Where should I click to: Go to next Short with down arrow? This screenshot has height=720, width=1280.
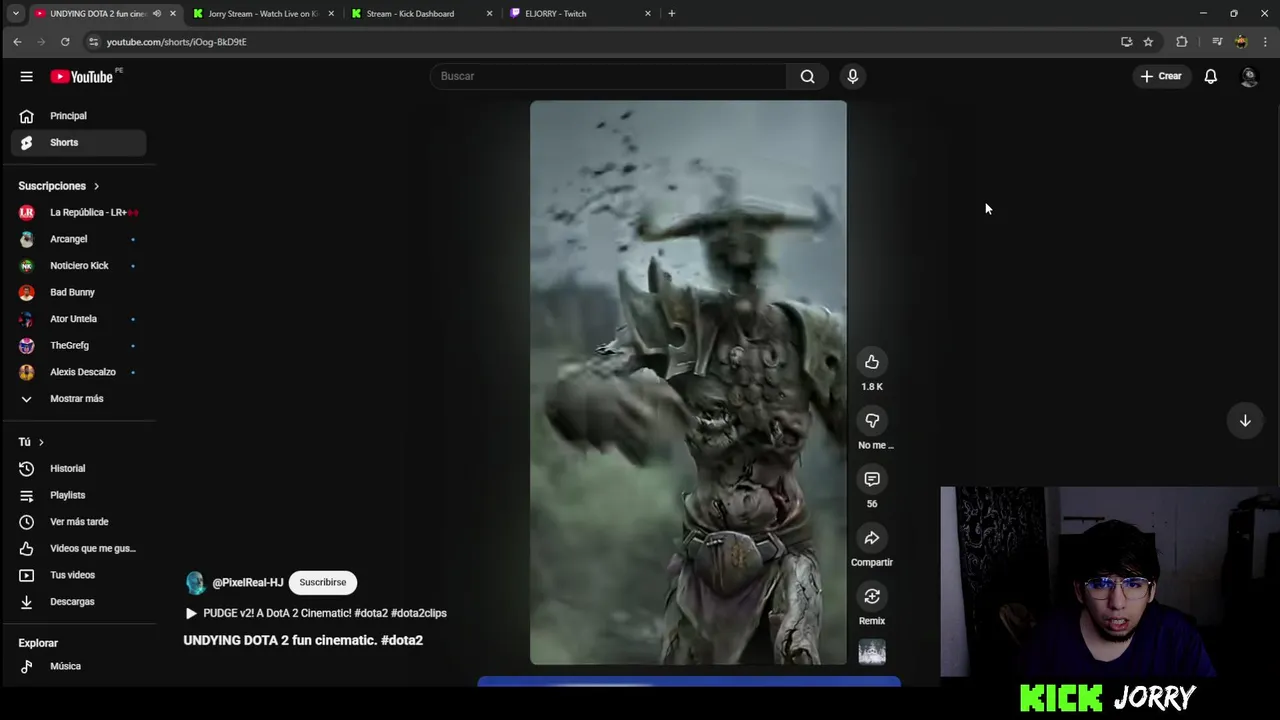[x=1245, y=421]
